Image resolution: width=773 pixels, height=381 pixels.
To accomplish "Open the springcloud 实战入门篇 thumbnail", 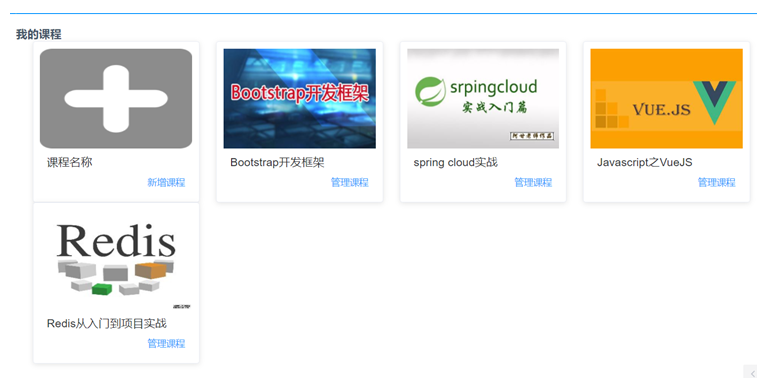I will (x=483, y=99).
